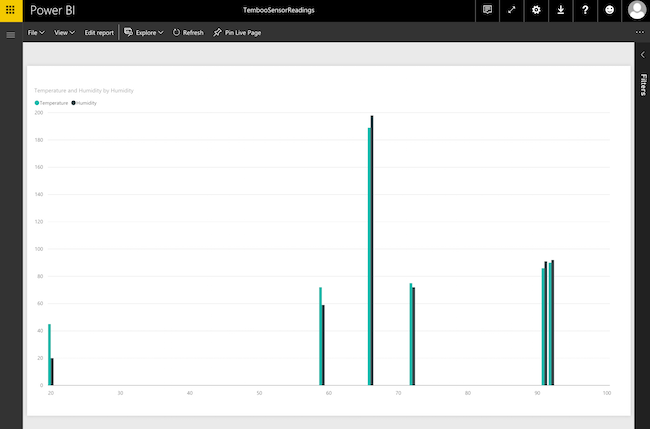Toggle the hamburger navigation pane

pyautogui.click(x=11, y=35)
